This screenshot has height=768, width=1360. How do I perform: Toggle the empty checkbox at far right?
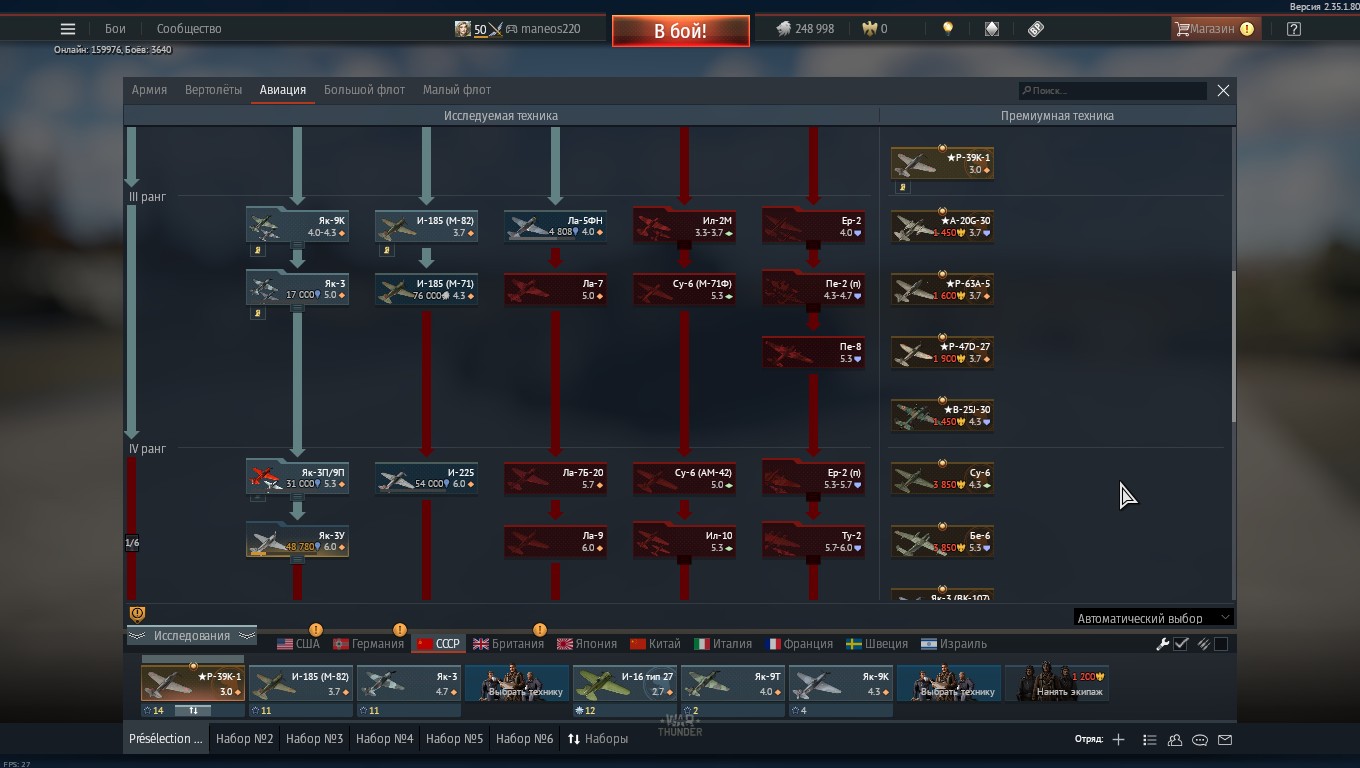pyautogui.click(x=1221, y=644)
